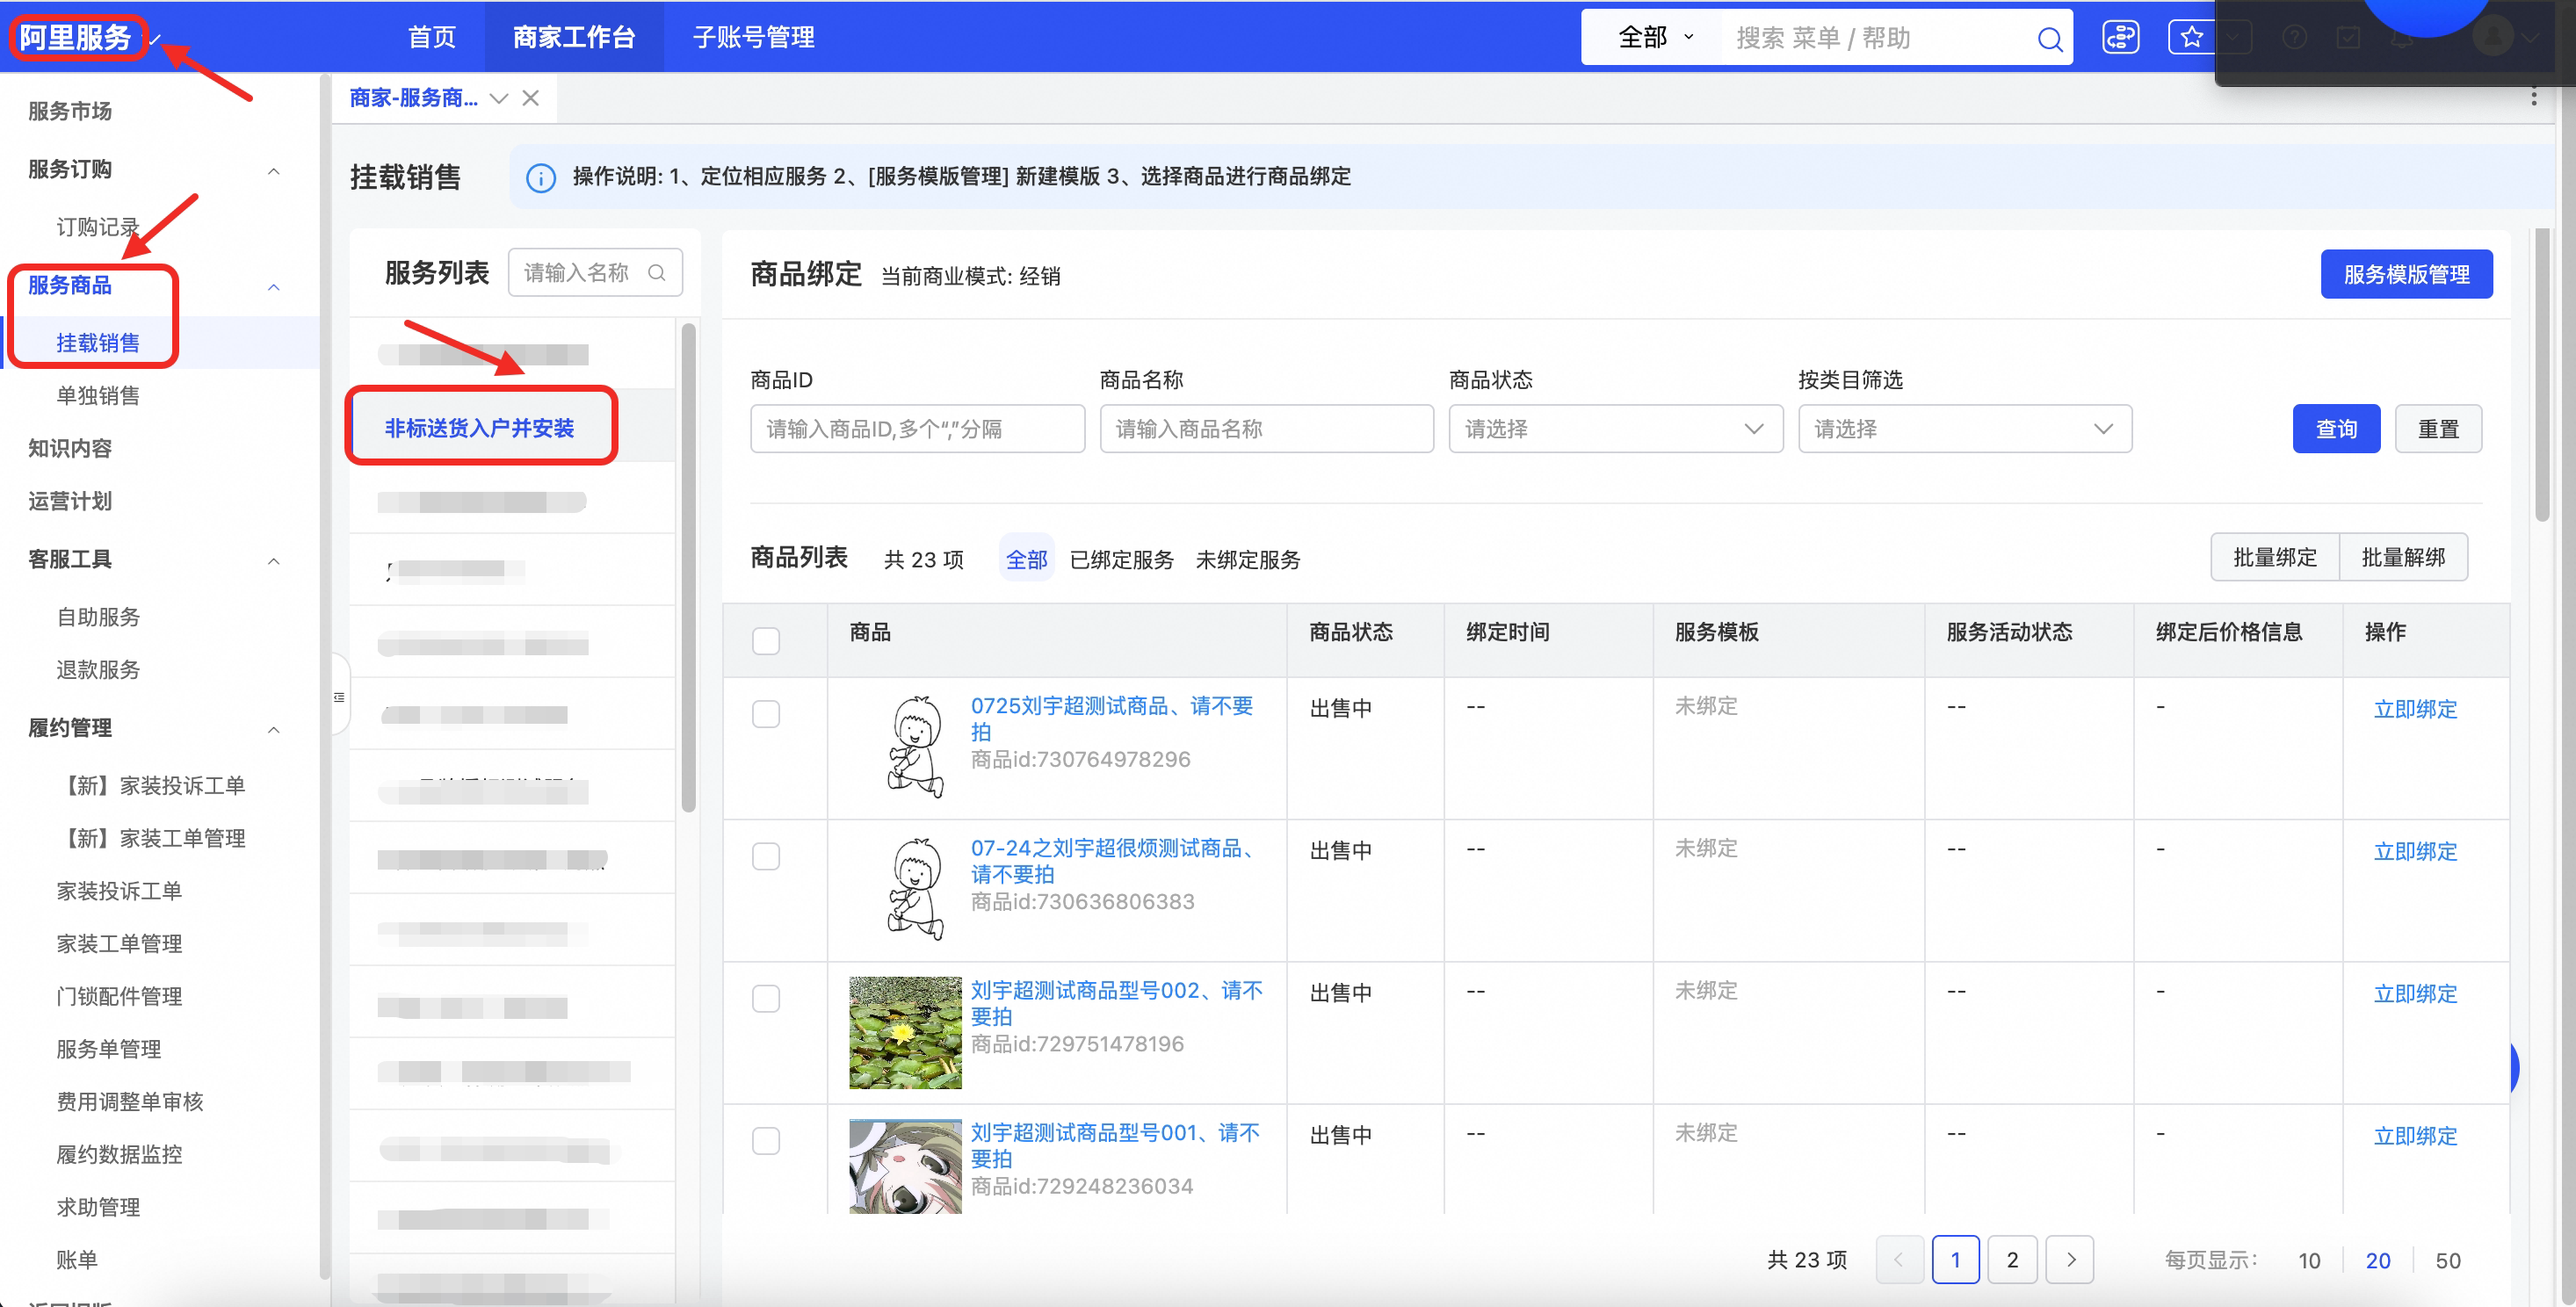Filter the list by 未绑定服务

click(1248, 560)
